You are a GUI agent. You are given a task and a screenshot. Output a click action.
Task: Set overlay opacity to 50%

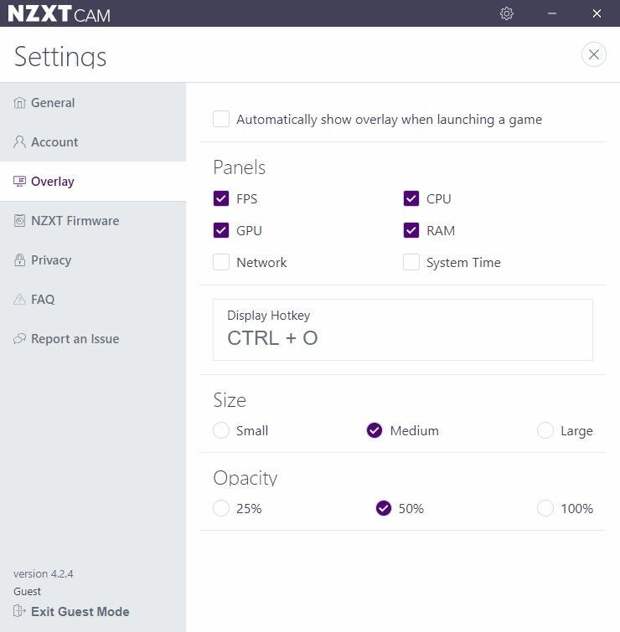click(383, 508)
